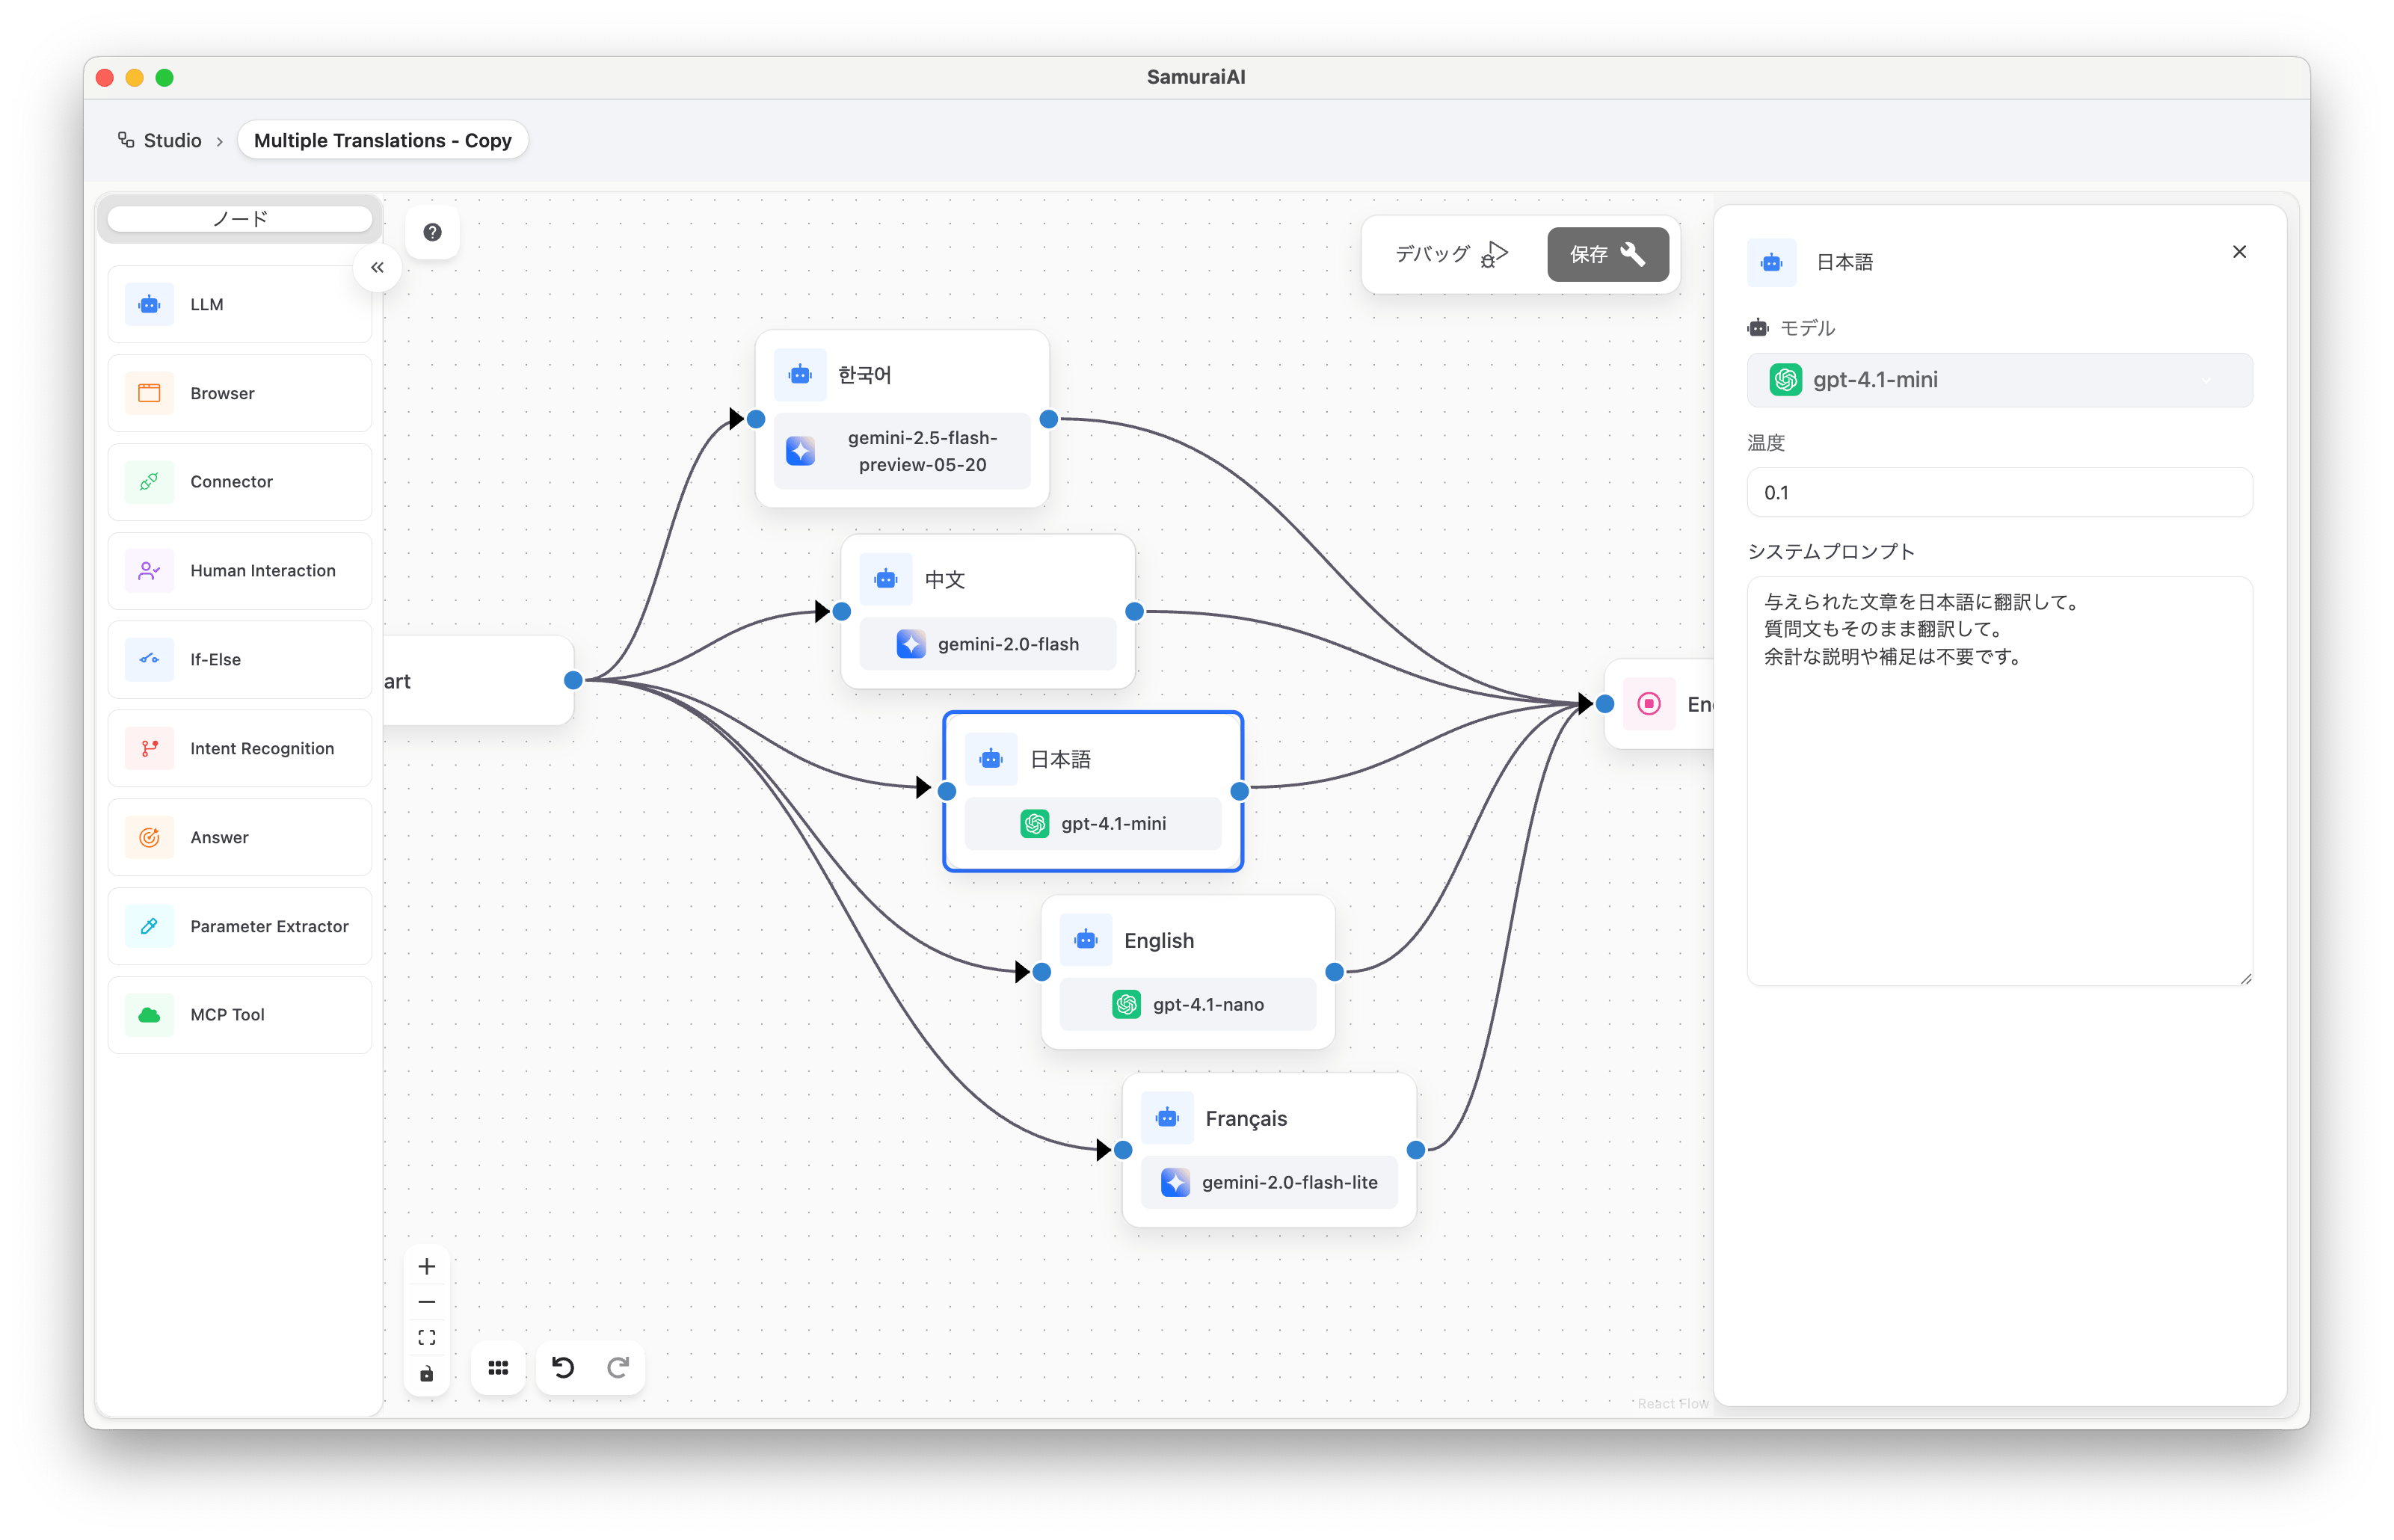This screenshot has height=1540, width=2394.
Task: Collapse the node sidebar with double chevron
Action: coord(377,267)
